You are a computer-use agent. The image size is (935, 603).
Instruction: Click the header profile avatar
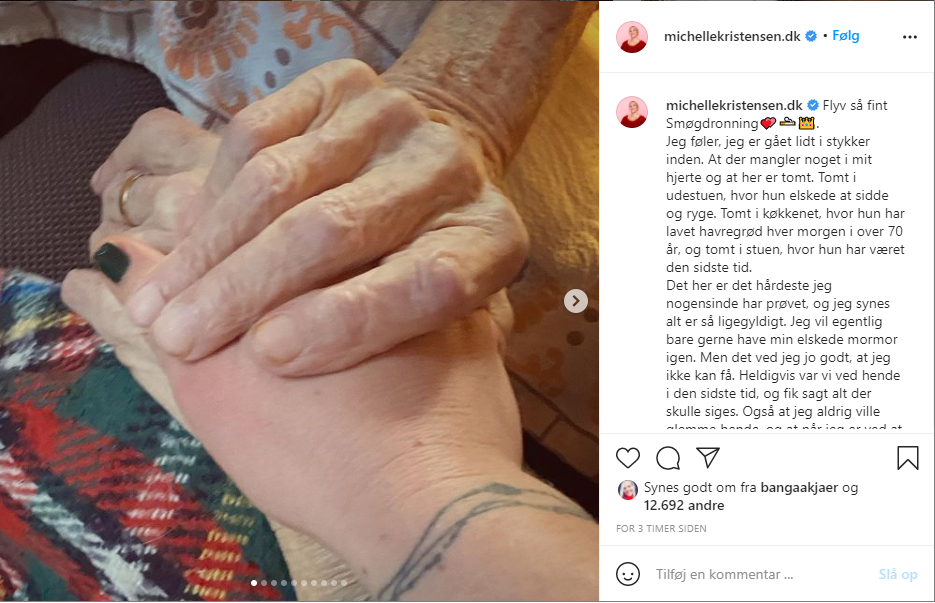click(632, 37)
